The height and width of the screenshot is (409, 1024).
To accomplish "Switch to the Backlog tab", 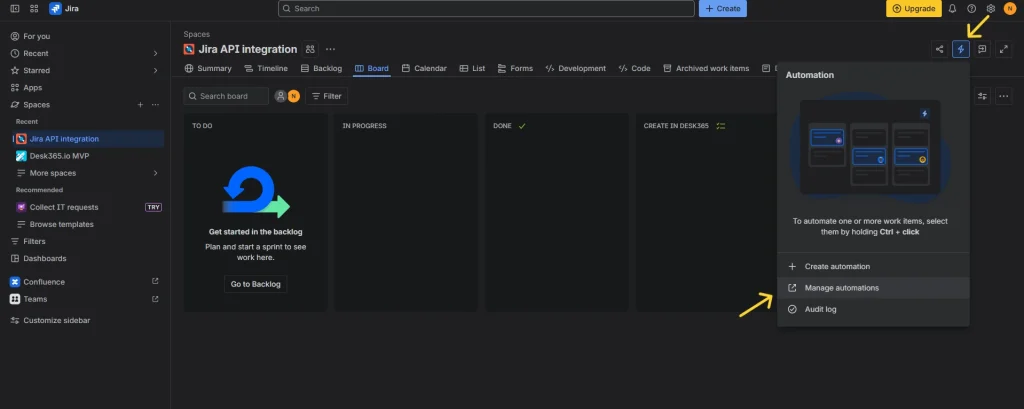I will pos(321,68).
